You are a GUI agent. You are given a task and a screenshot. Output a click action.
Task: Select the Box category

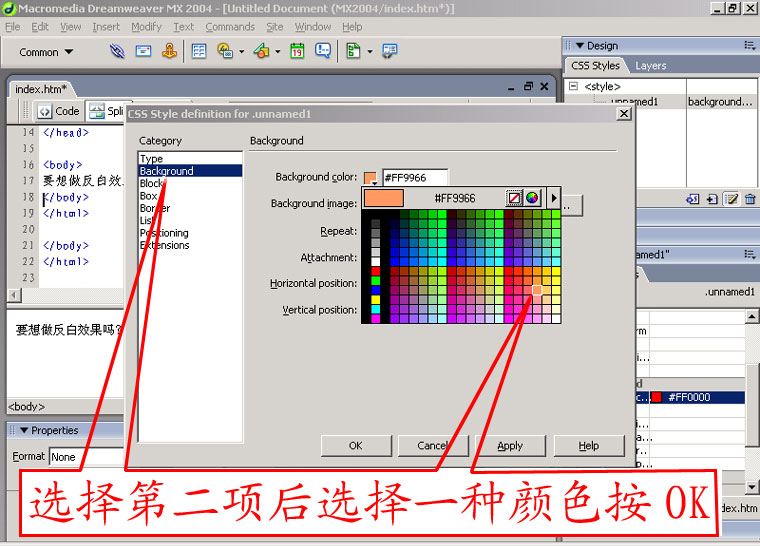click(190, 196)
